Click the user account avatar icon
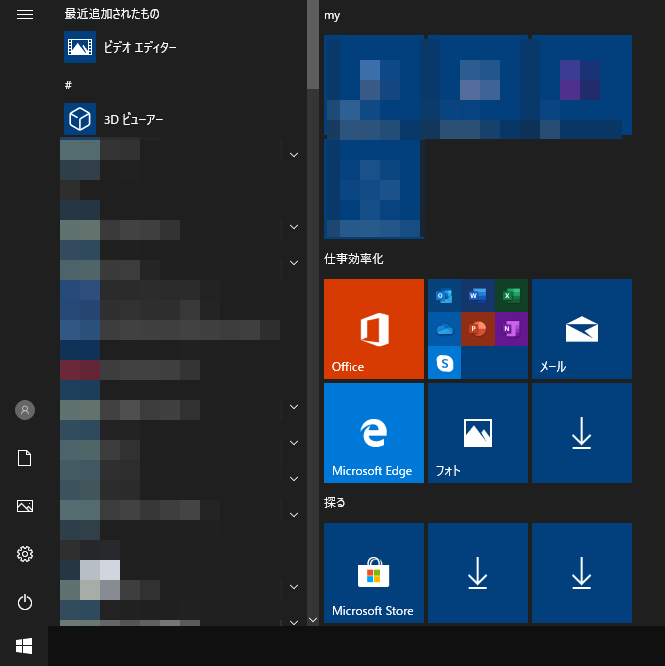 point(25,410)
